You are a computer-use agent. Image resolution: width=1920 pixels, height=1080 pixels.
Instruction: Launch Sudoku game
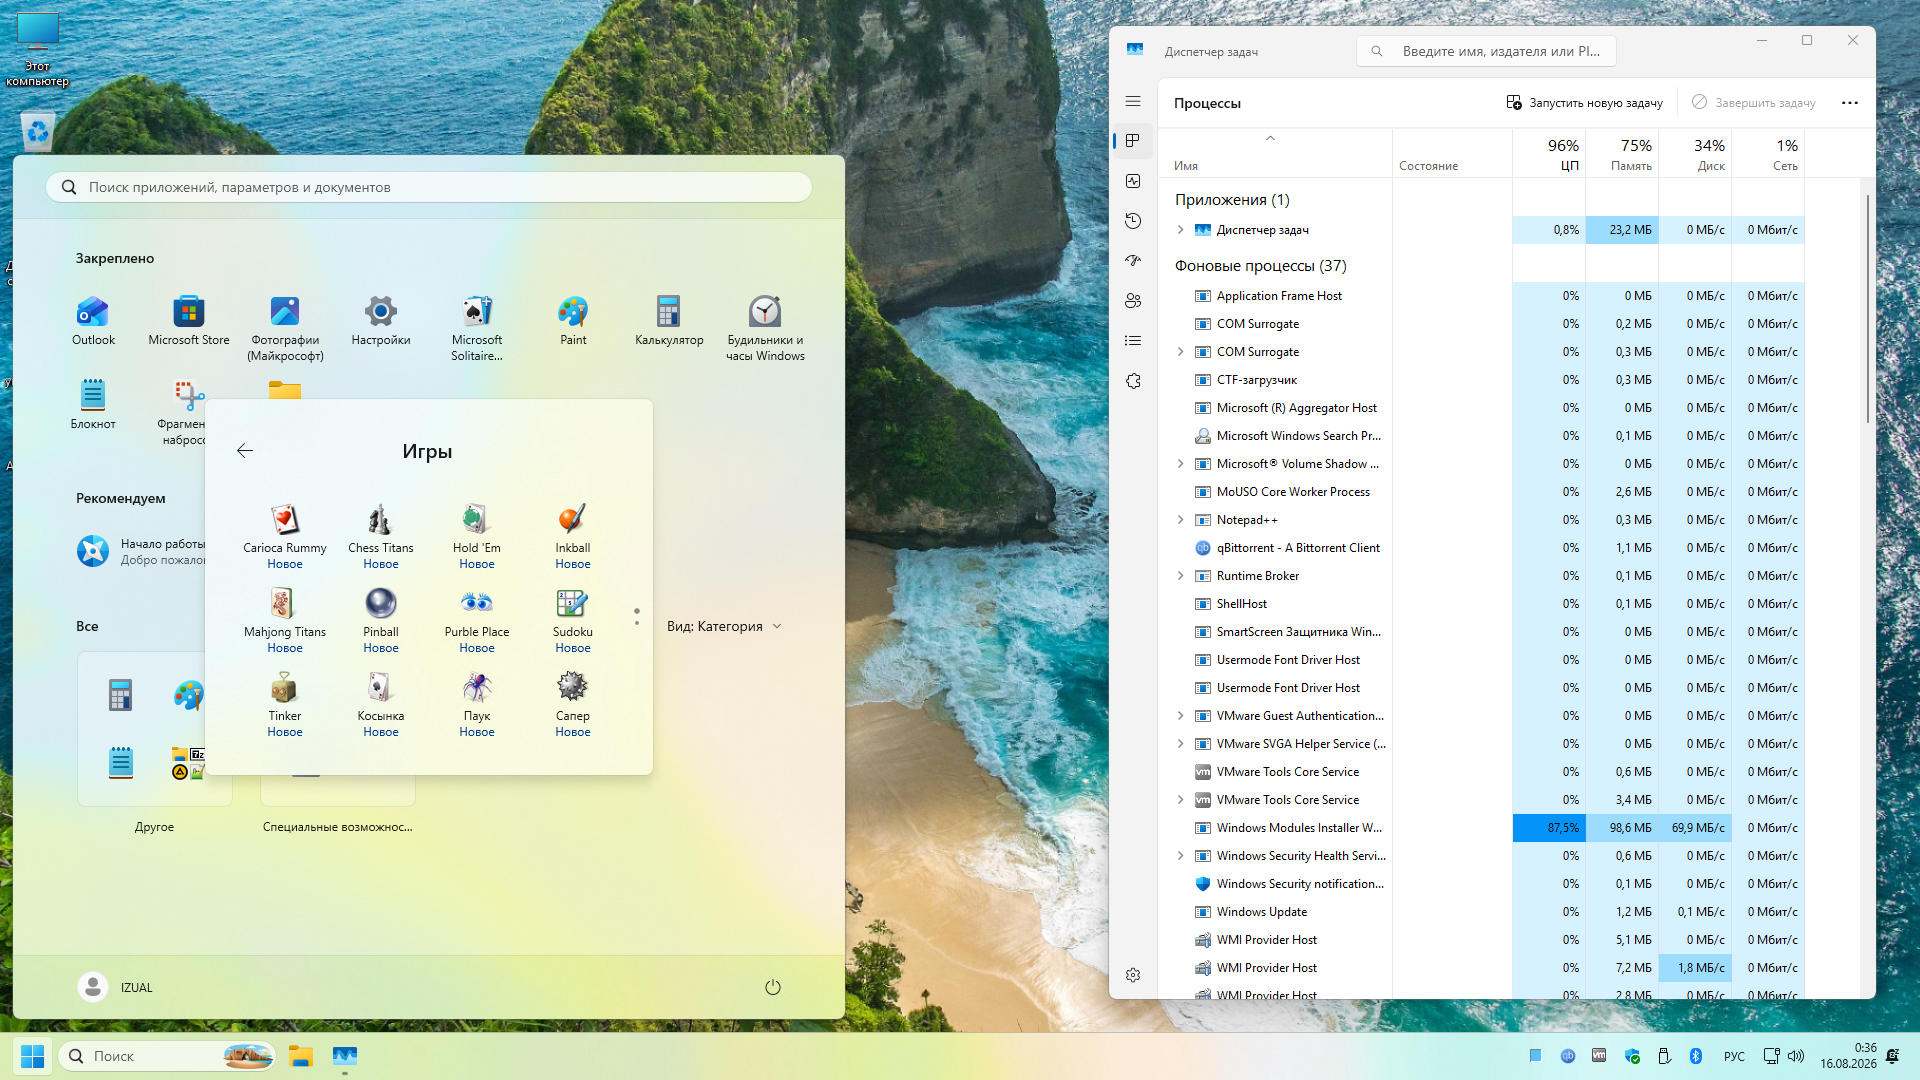tap(573, 620)
